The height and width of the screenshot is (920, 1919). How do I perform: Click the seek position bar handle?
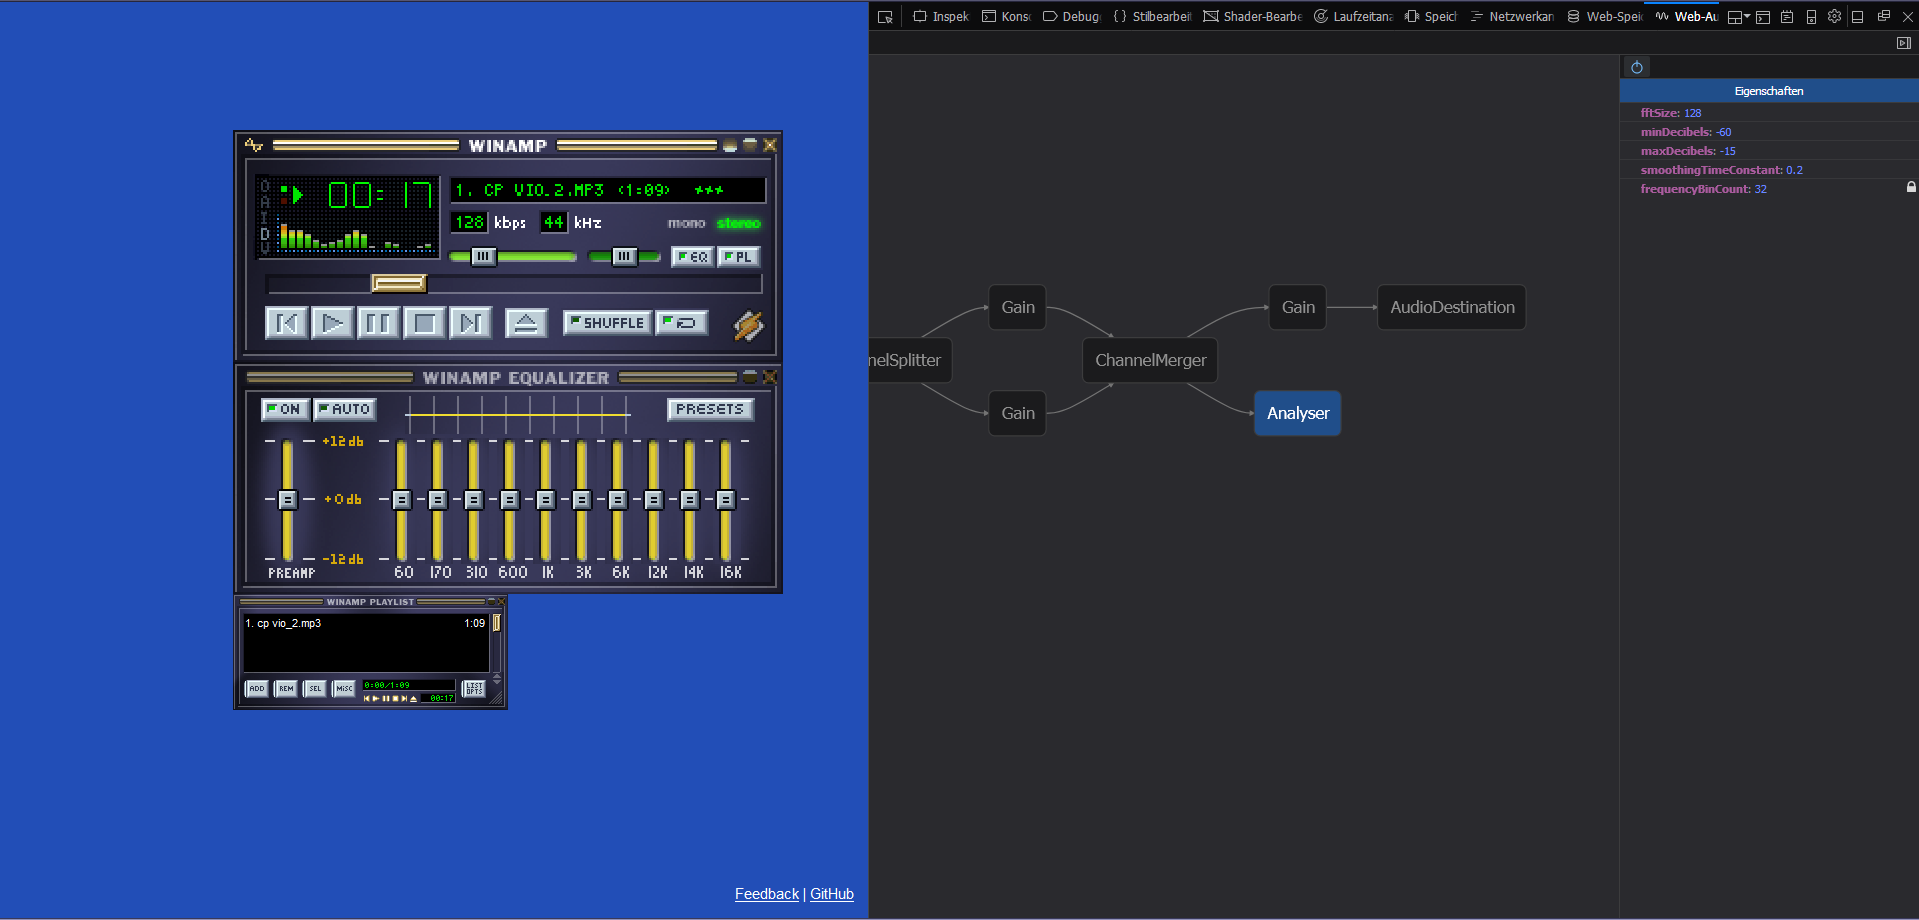coord(399,284)
